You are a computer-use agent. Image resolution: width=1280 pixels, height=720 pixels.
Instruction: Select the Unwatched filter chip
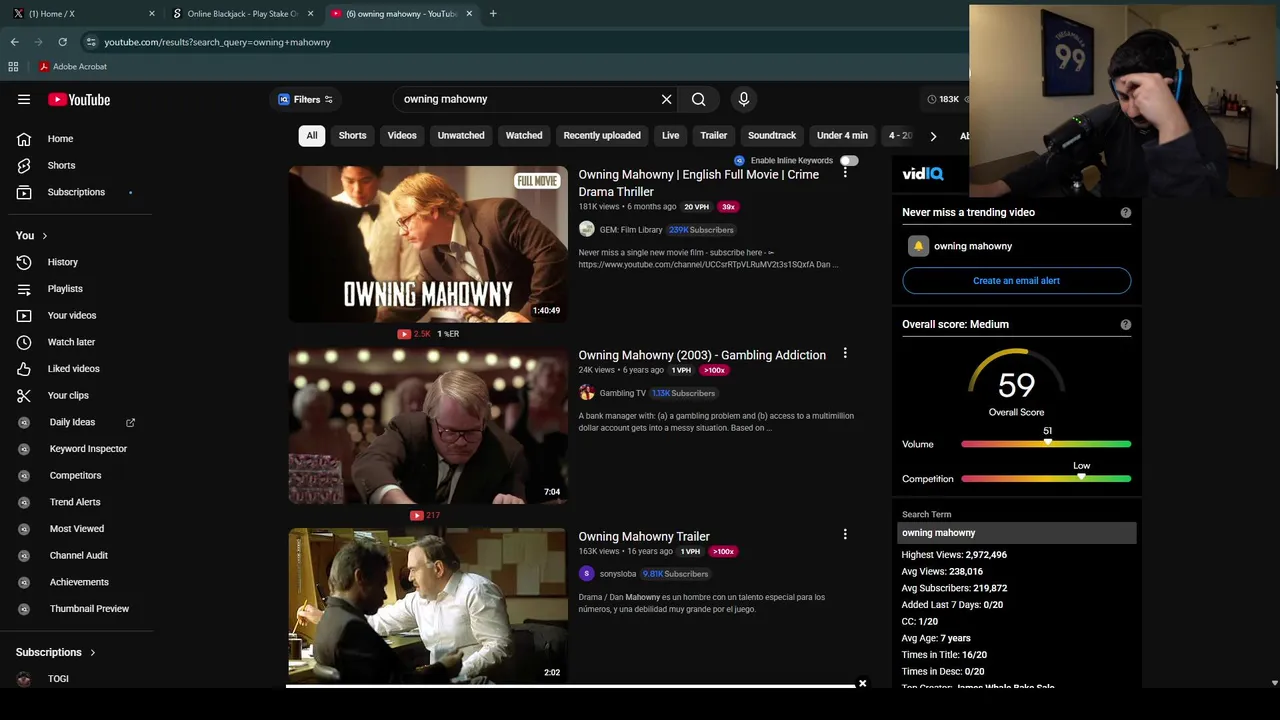point(461,135)
